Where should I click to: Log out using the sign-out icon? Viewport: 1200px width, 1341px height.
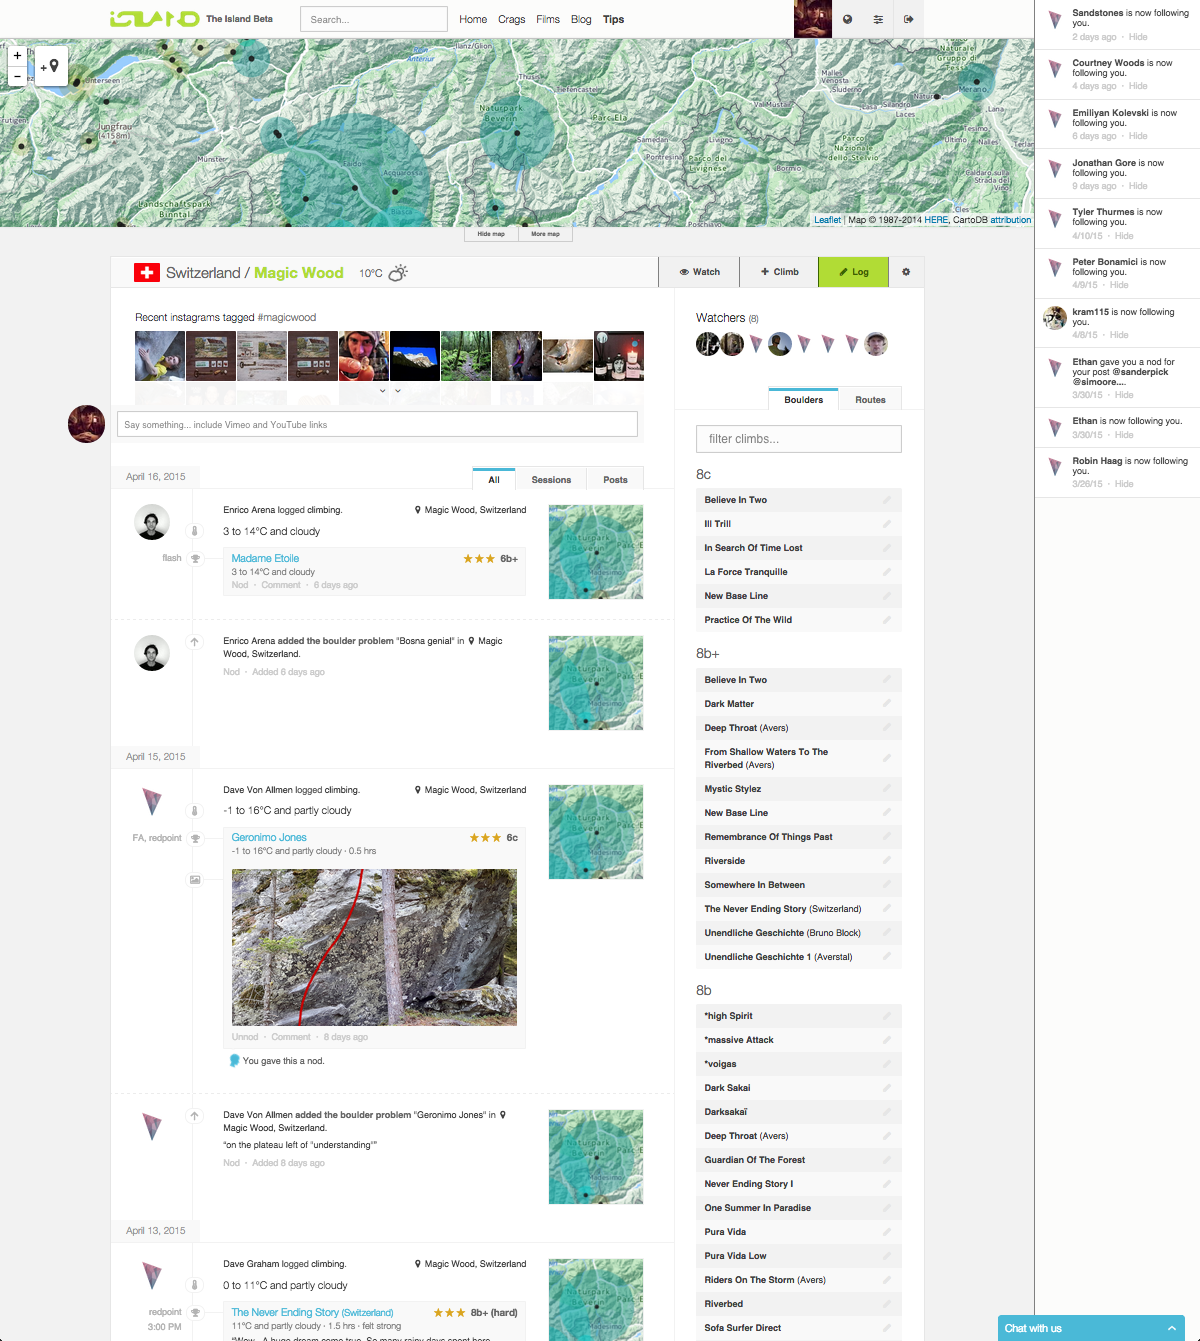coord(907,19)
